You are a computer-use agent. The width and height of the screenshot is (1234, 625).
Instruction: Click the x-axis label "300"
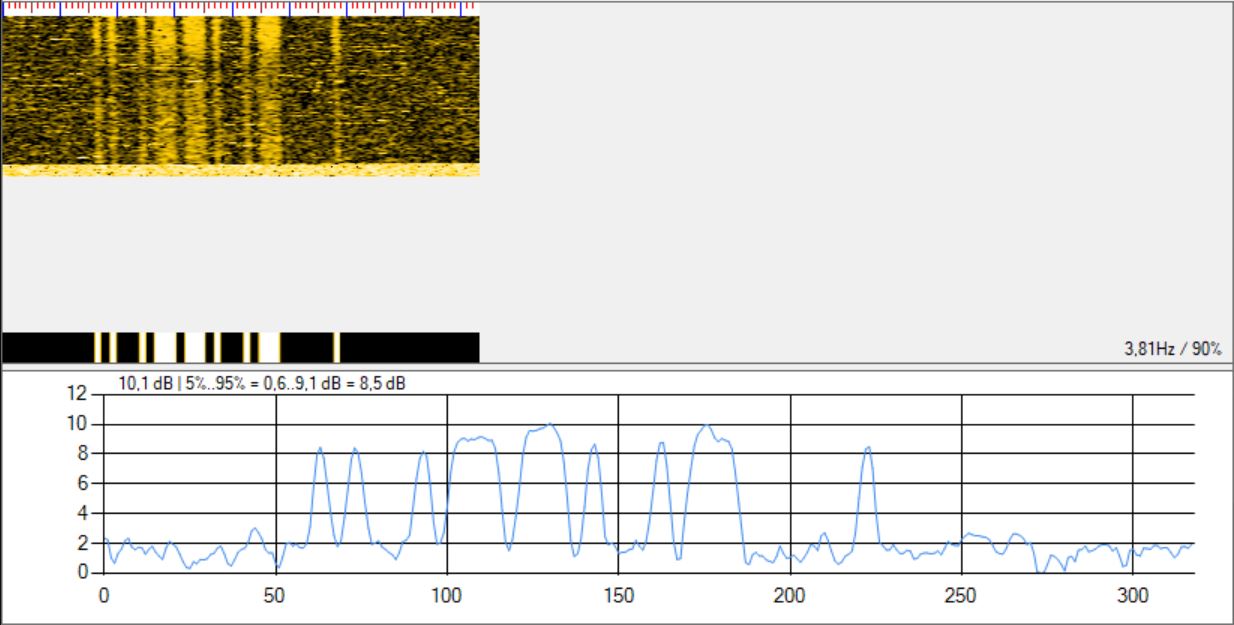(x=1133, y=594)
